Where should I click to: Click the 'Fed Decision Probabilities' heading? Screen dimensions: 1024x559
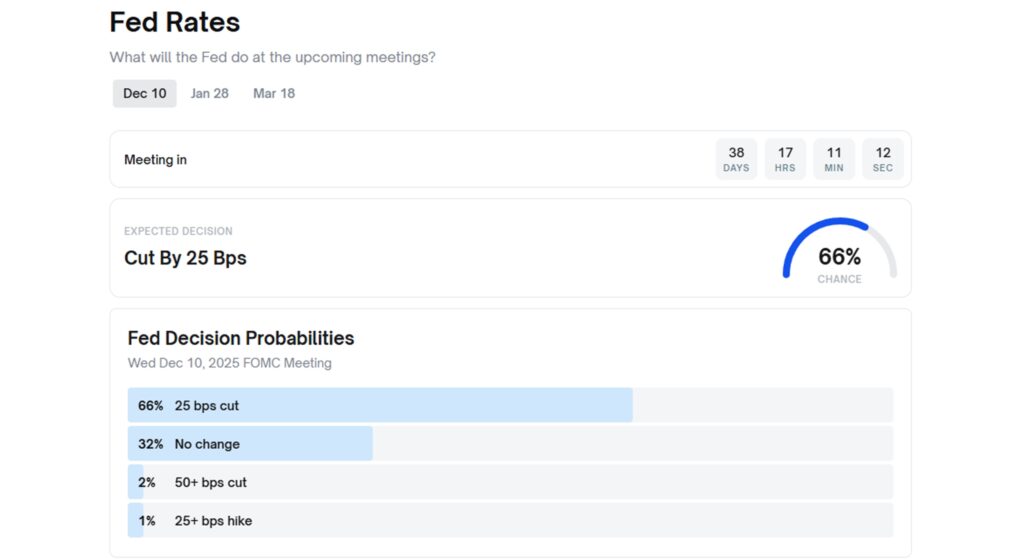coord(241,338)
